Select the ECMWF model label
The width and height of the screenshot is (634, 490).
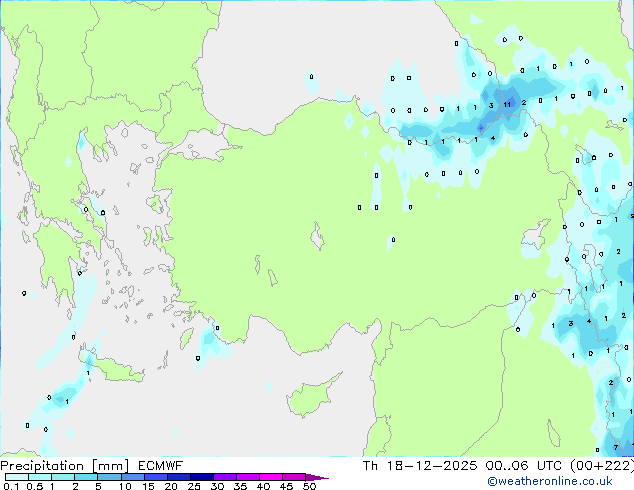coord(161,466)
